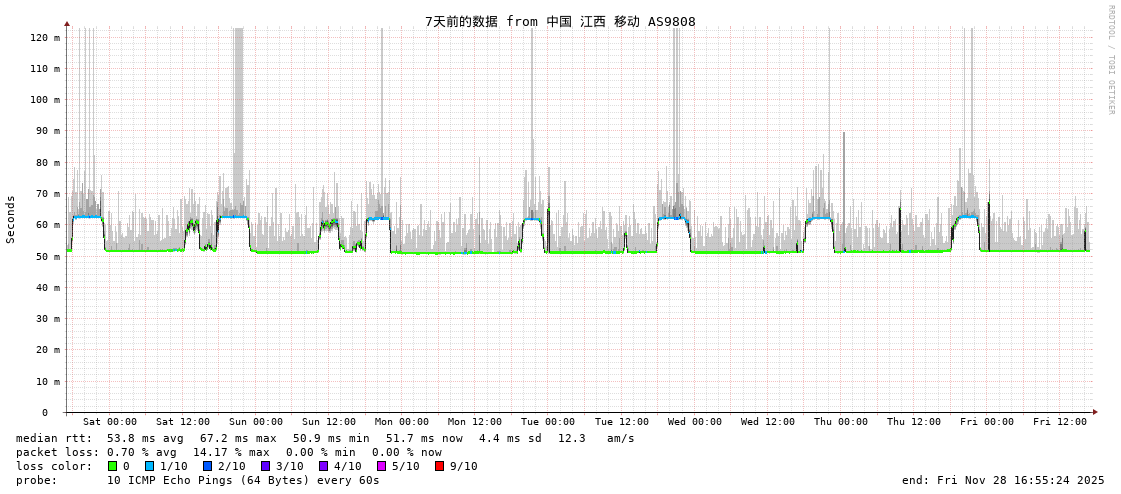Select the magenta 5/10 loss color swatch
This screenshot has height=494, width=1121.
click(381, 466)
